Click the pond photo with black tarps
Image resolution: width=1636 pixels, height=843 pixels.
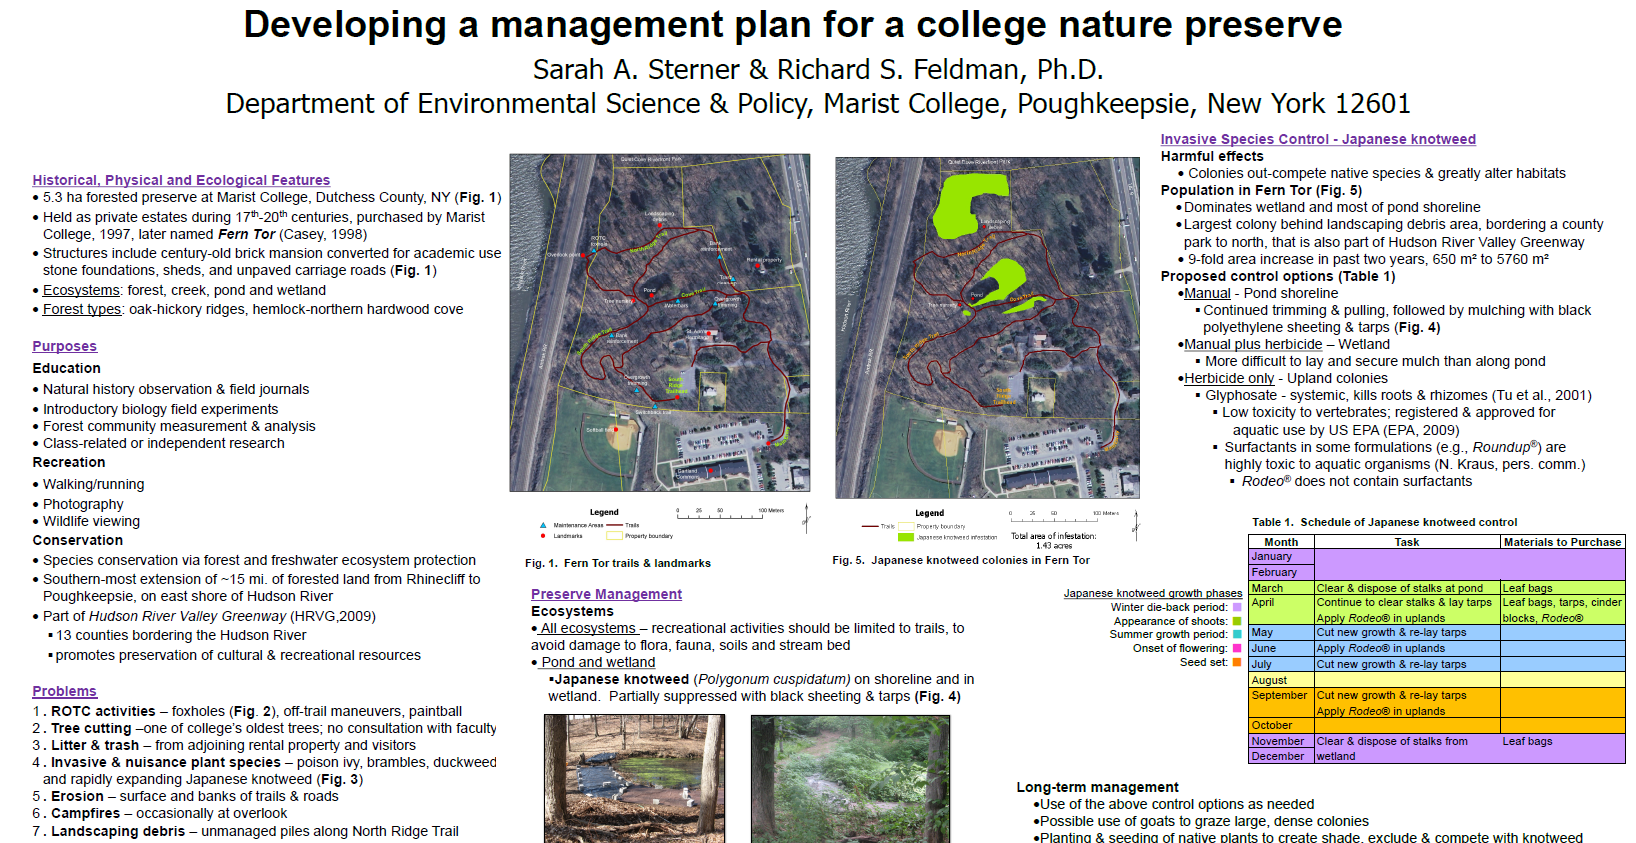[x=634, y=778]
